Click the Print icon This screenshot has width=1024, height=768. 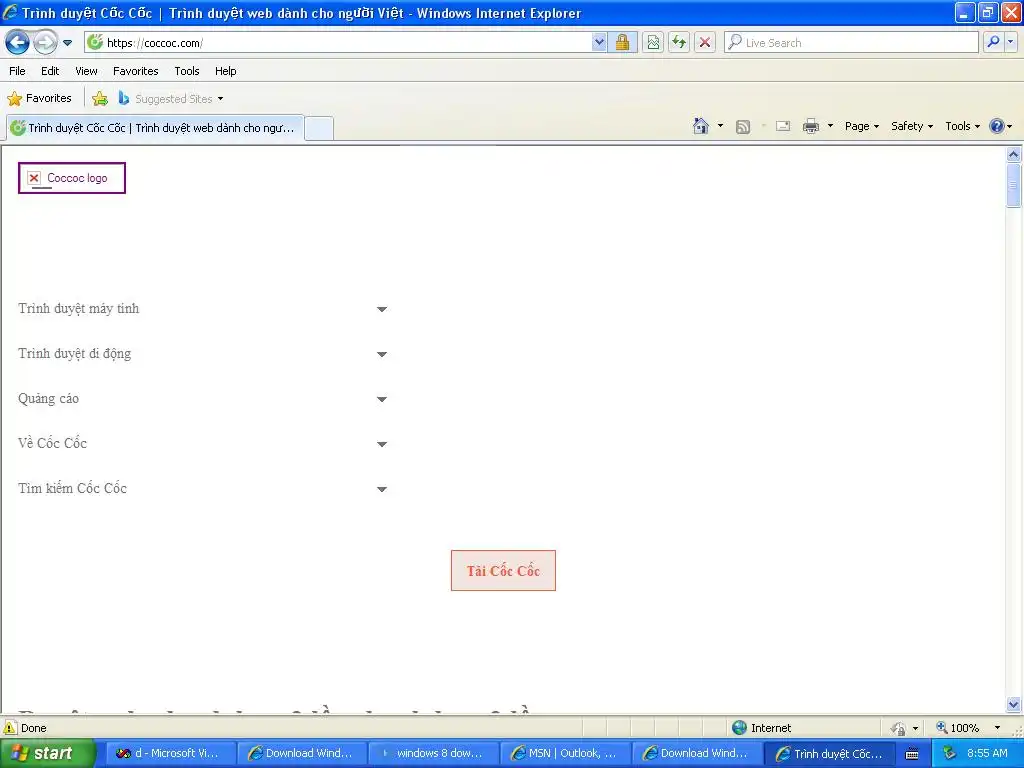click(x=810, y=126)
